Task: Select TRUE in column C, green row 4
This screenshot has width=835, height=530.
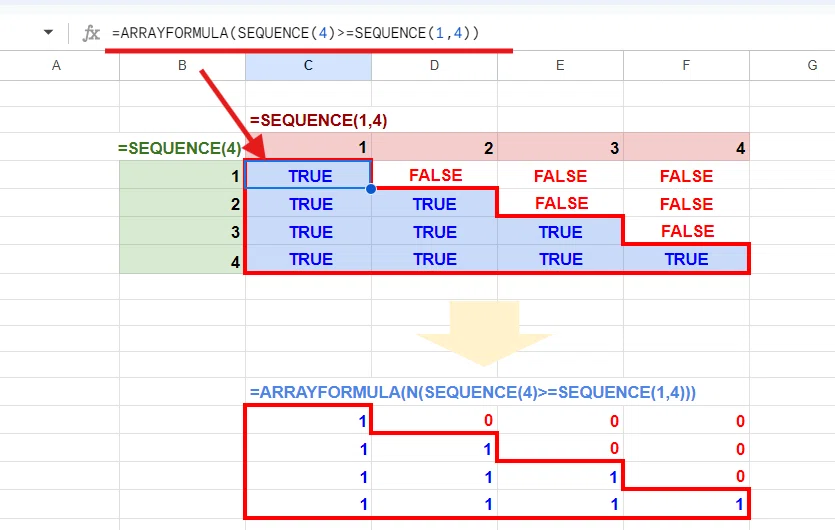Action: [x=308, y=259]
